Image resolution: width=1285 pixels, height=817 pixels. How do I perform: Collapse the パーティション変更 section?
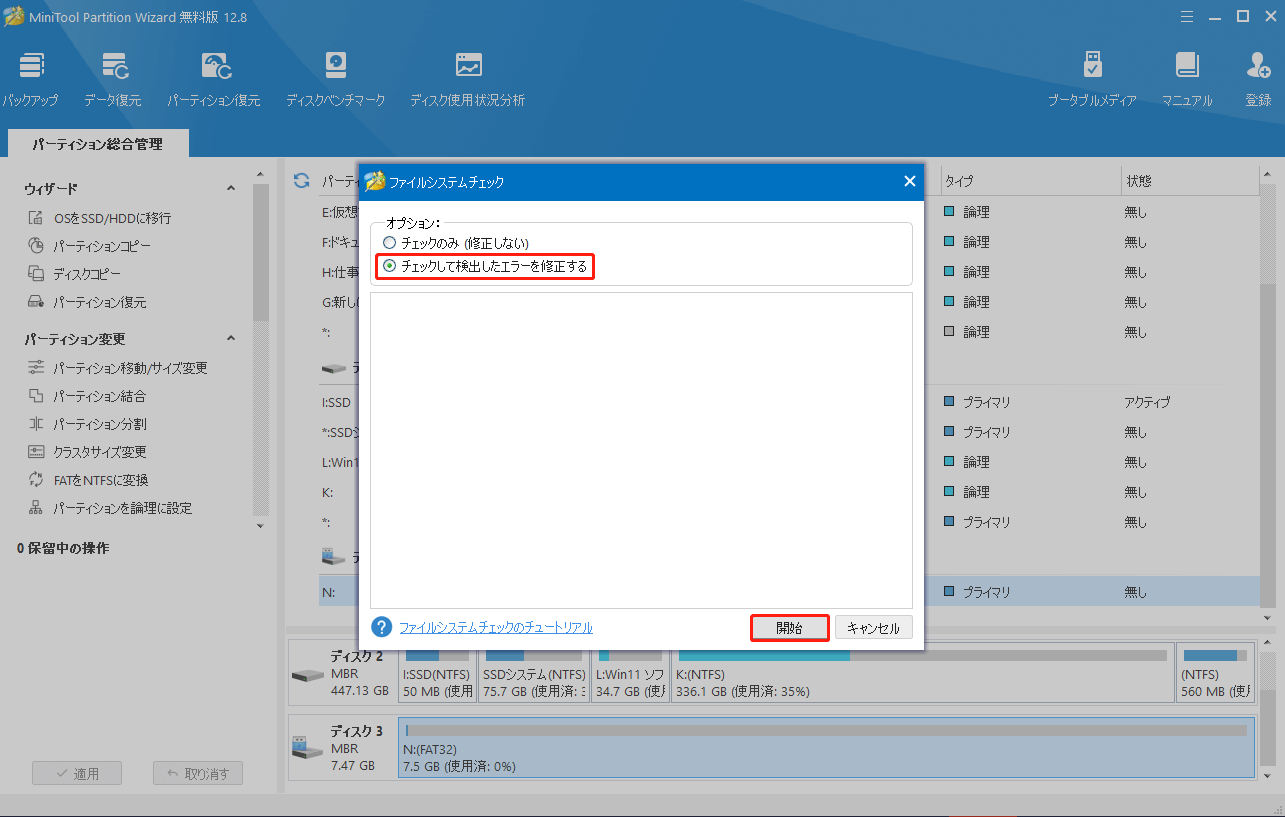tap(231, 339)
